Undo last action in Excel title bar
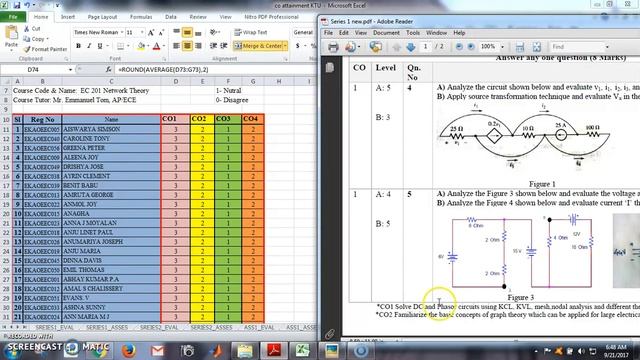The width and height of the screenshot is (640, 360). 27,5
